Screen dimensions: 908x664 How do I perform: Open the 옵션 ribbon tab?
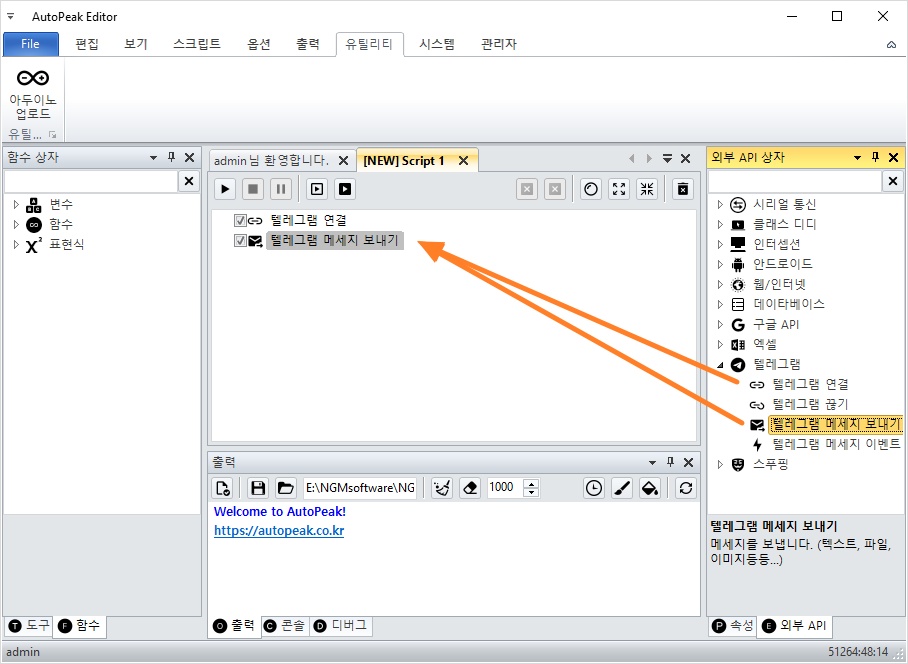pos(259,44)
